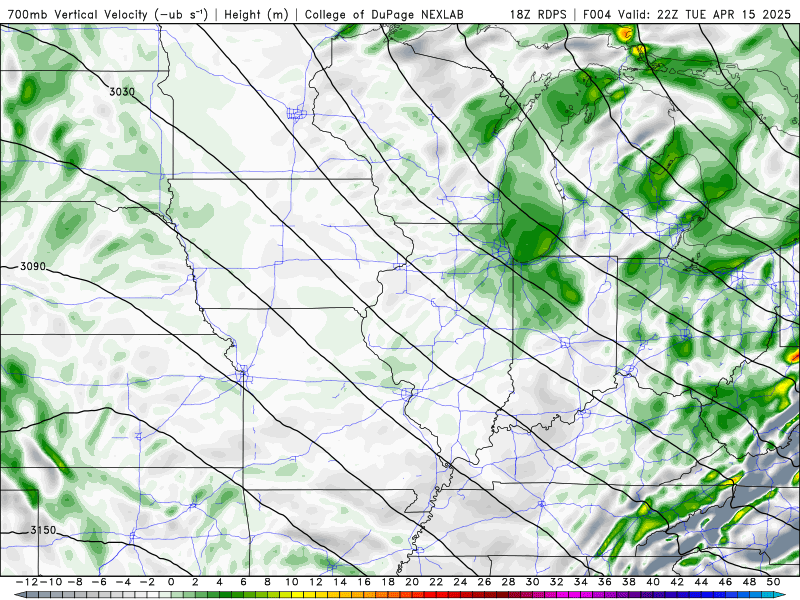Click the 3090 height contour label

[x=33, y=266]
